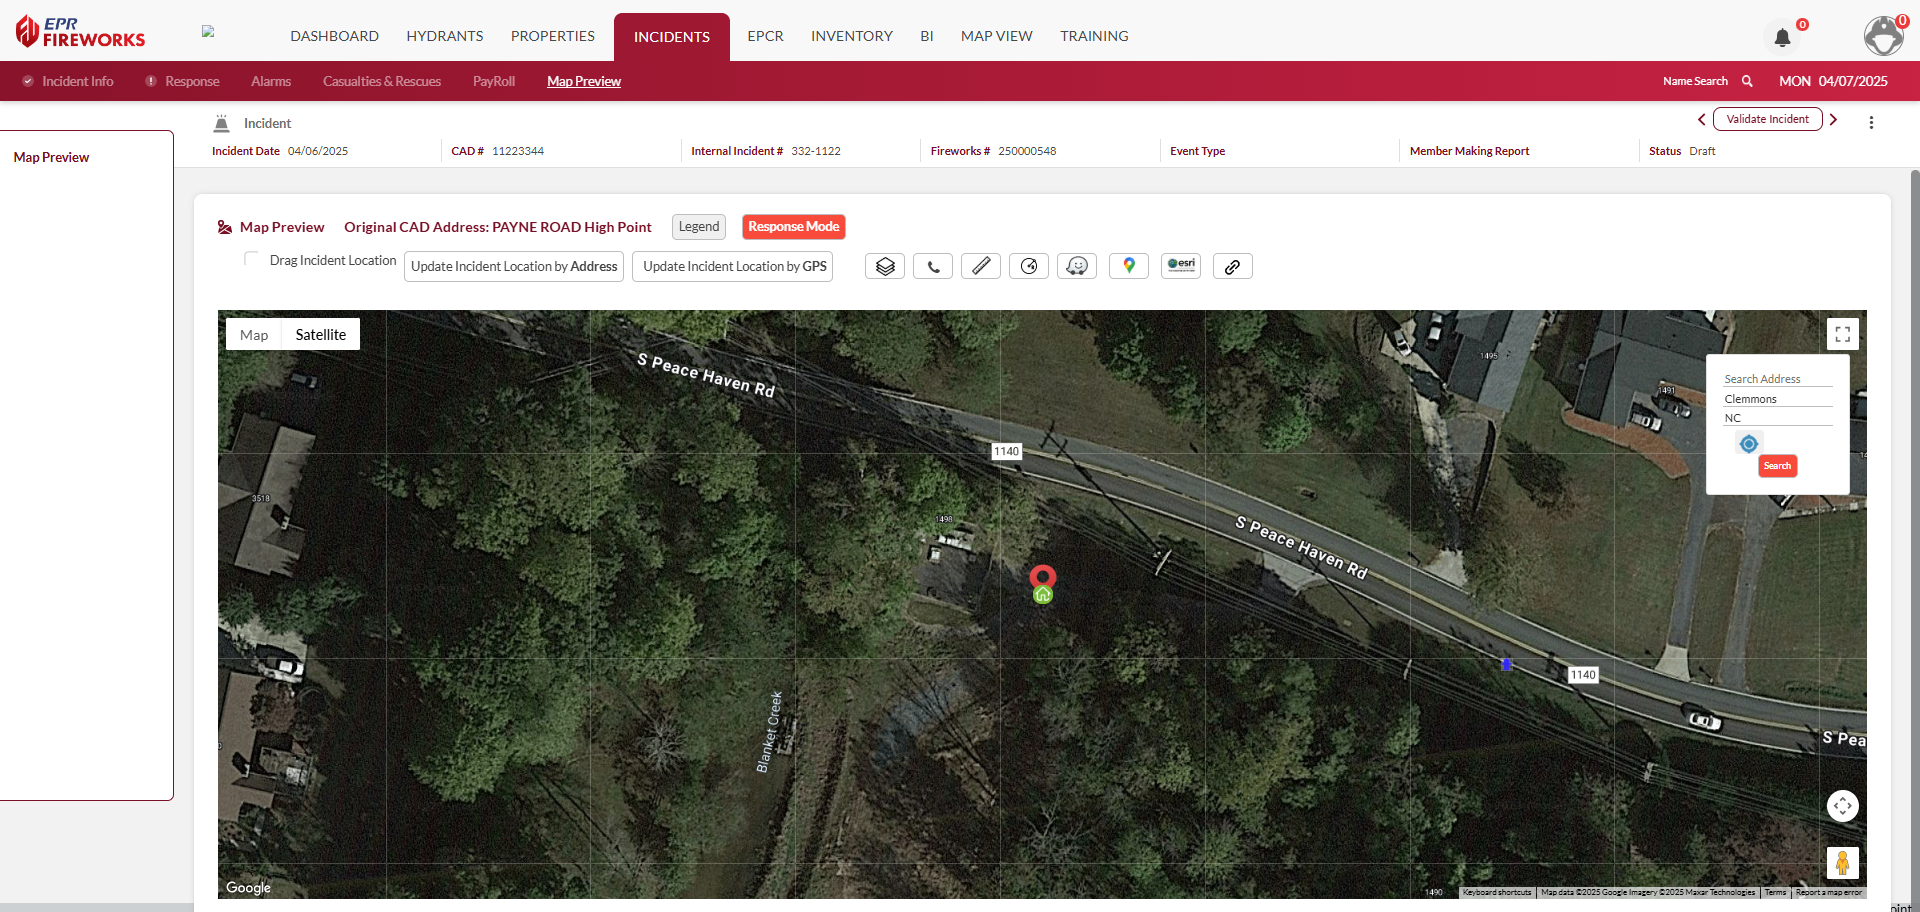
Task: Switch map to Satellite view
Action: (320, 335)
